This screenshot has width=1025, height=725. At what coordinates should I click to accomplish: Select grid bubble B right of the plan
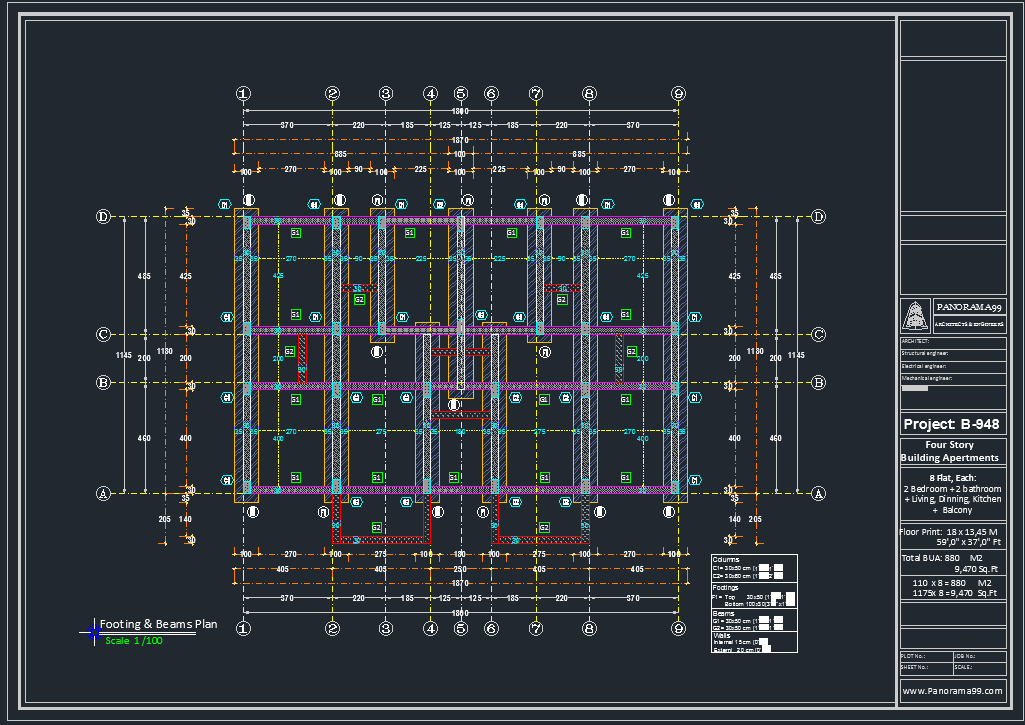coord(818,383)
